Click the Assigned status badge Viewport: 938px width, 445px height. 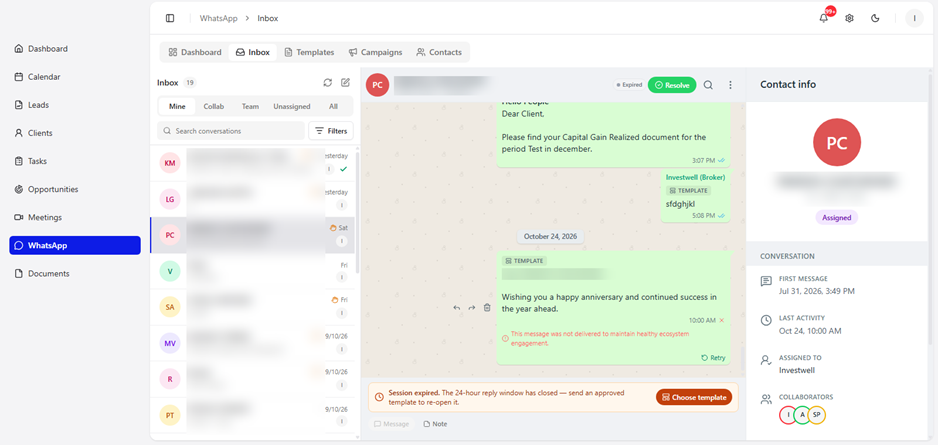[x=836, y=218]
